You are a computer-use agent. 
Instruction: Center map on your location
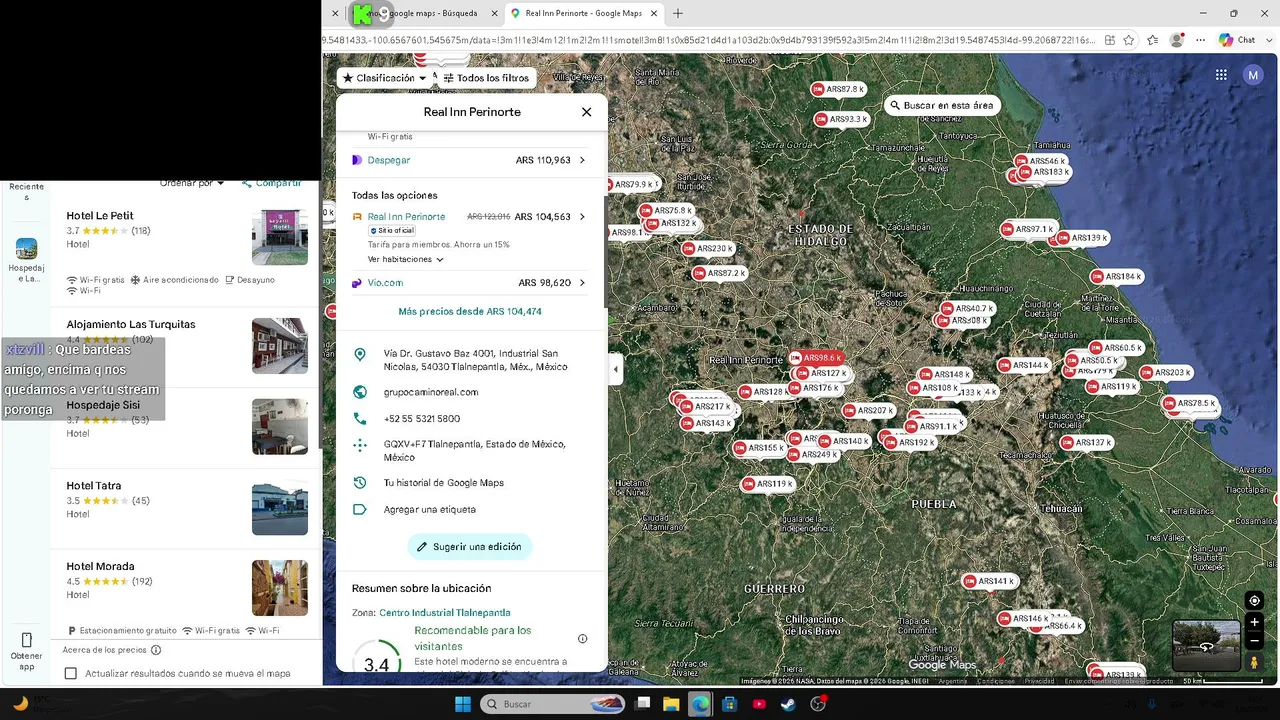pyautogui.click(x=1254, y=601)
